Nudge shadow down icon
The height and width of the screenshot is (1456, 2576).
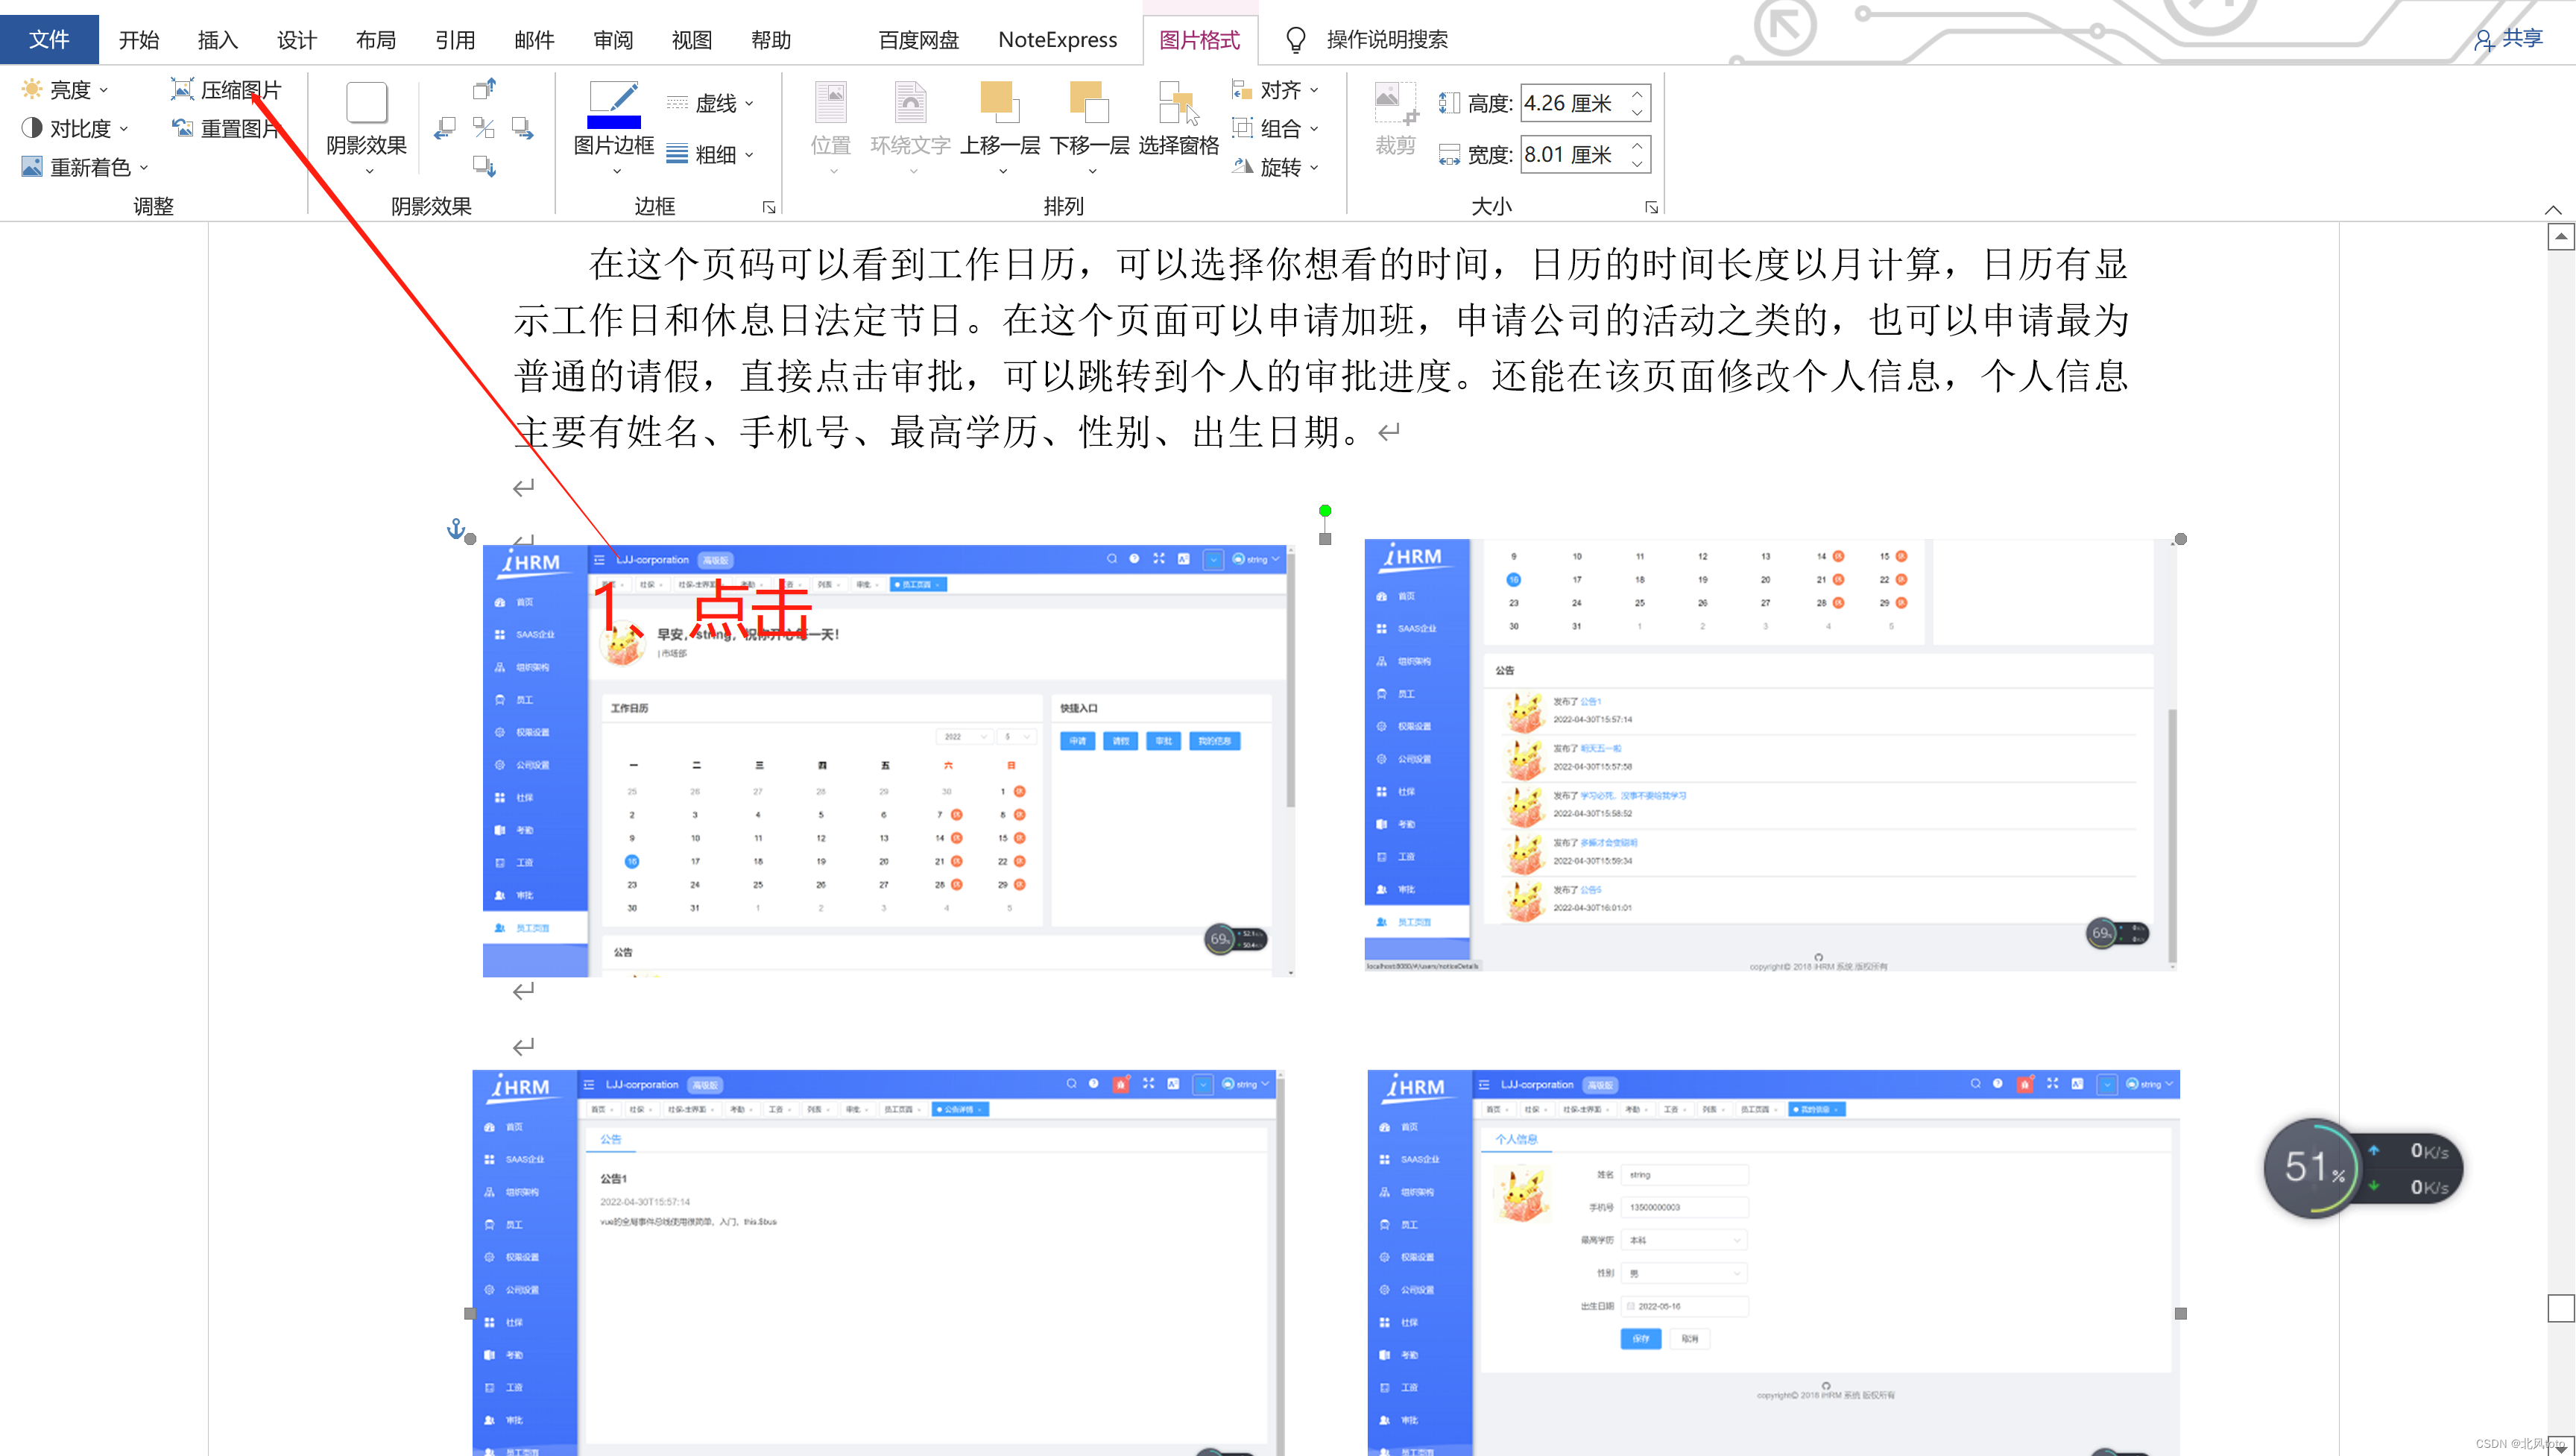[484, 166]
